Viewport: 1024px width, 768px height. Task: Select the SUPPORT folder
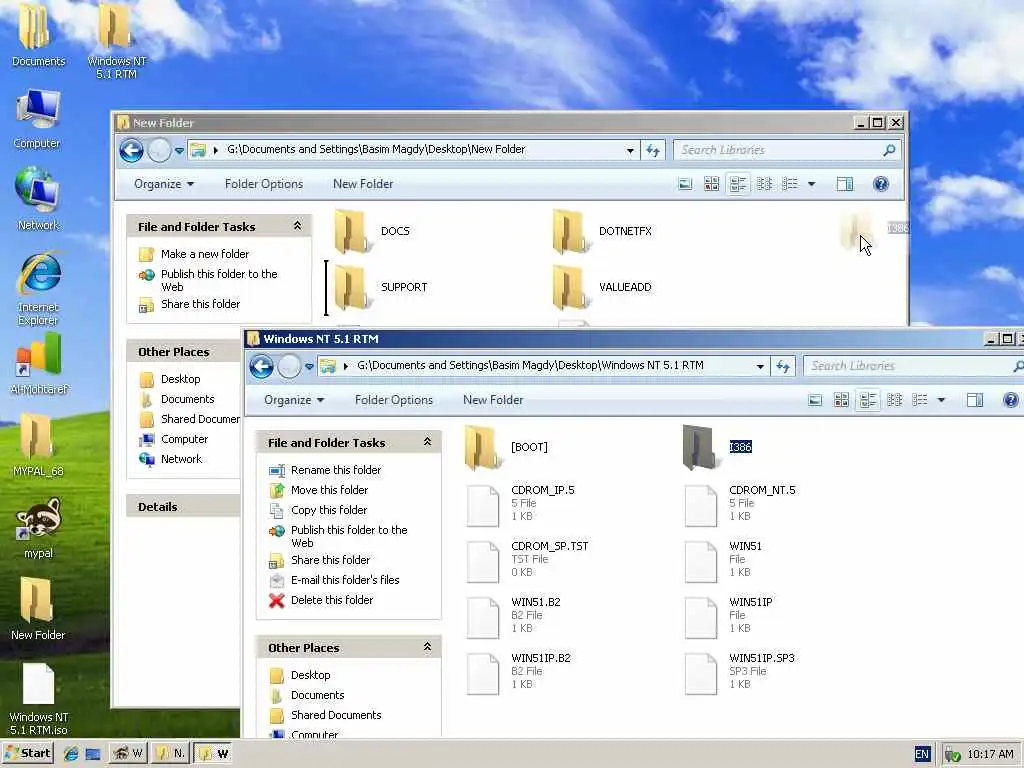click(381, 287)
